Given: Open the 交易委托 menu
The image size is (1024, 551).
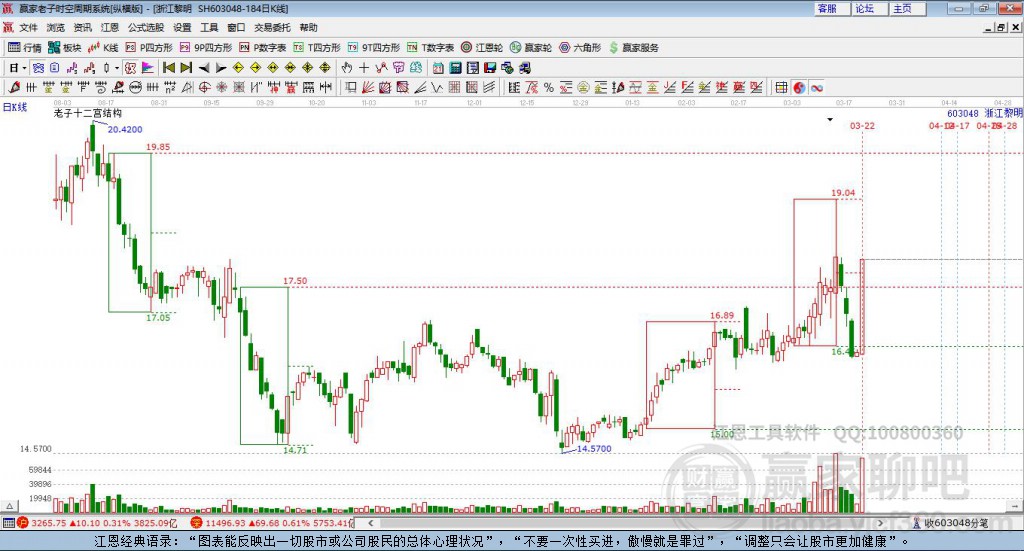Looking at the screenshot, I should [272, 27].
